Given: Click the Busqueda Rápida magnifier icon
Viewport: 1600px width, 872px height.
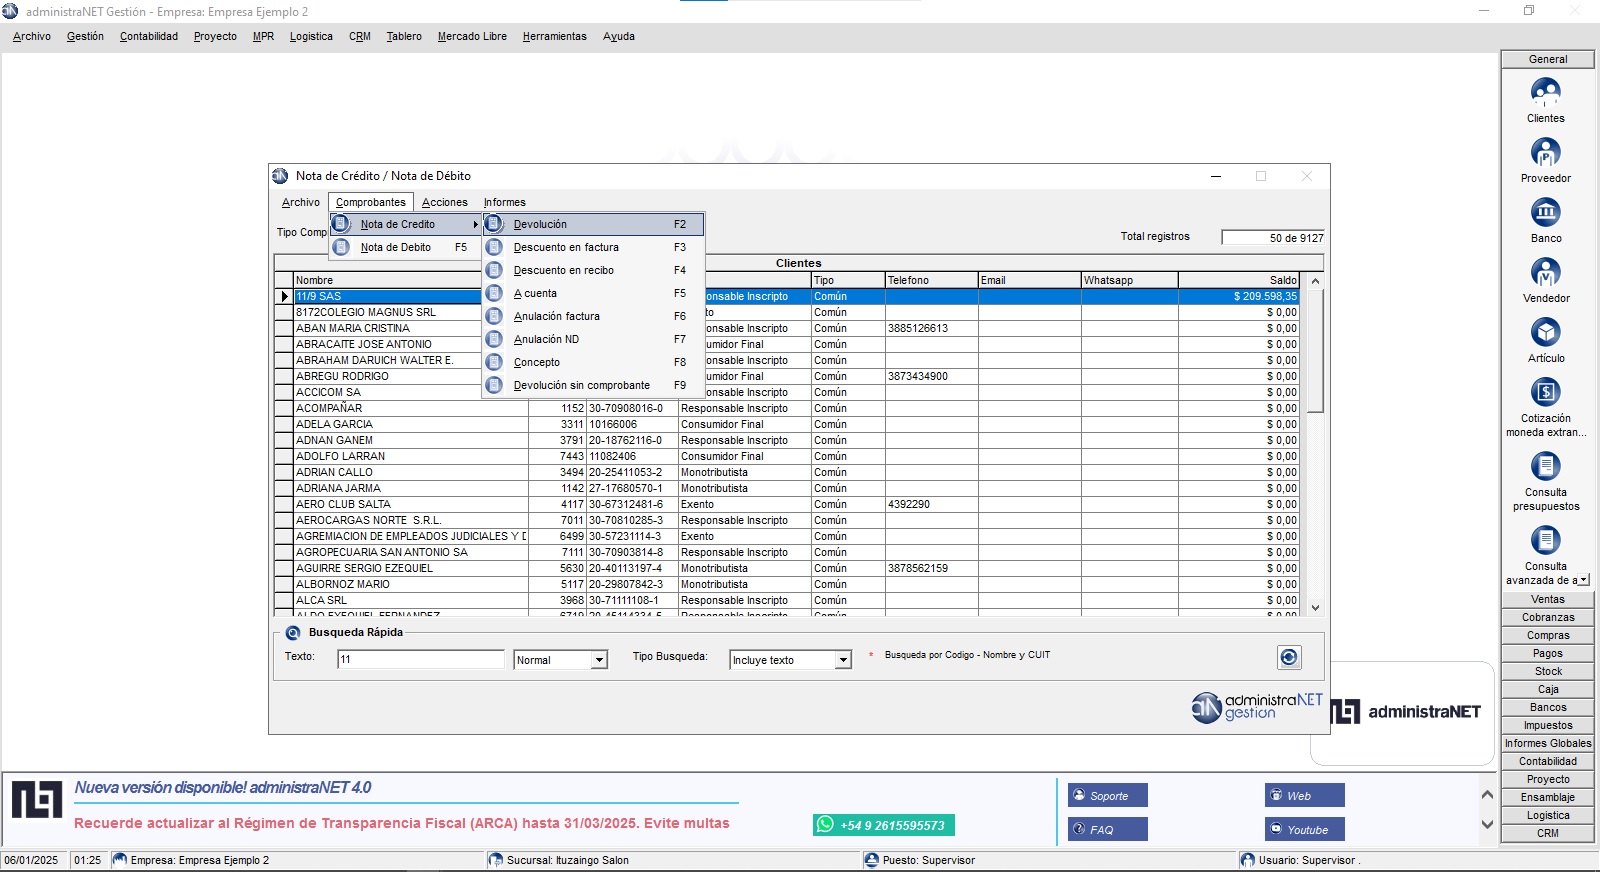Looking at the screenshot, I should click(293, 633).
